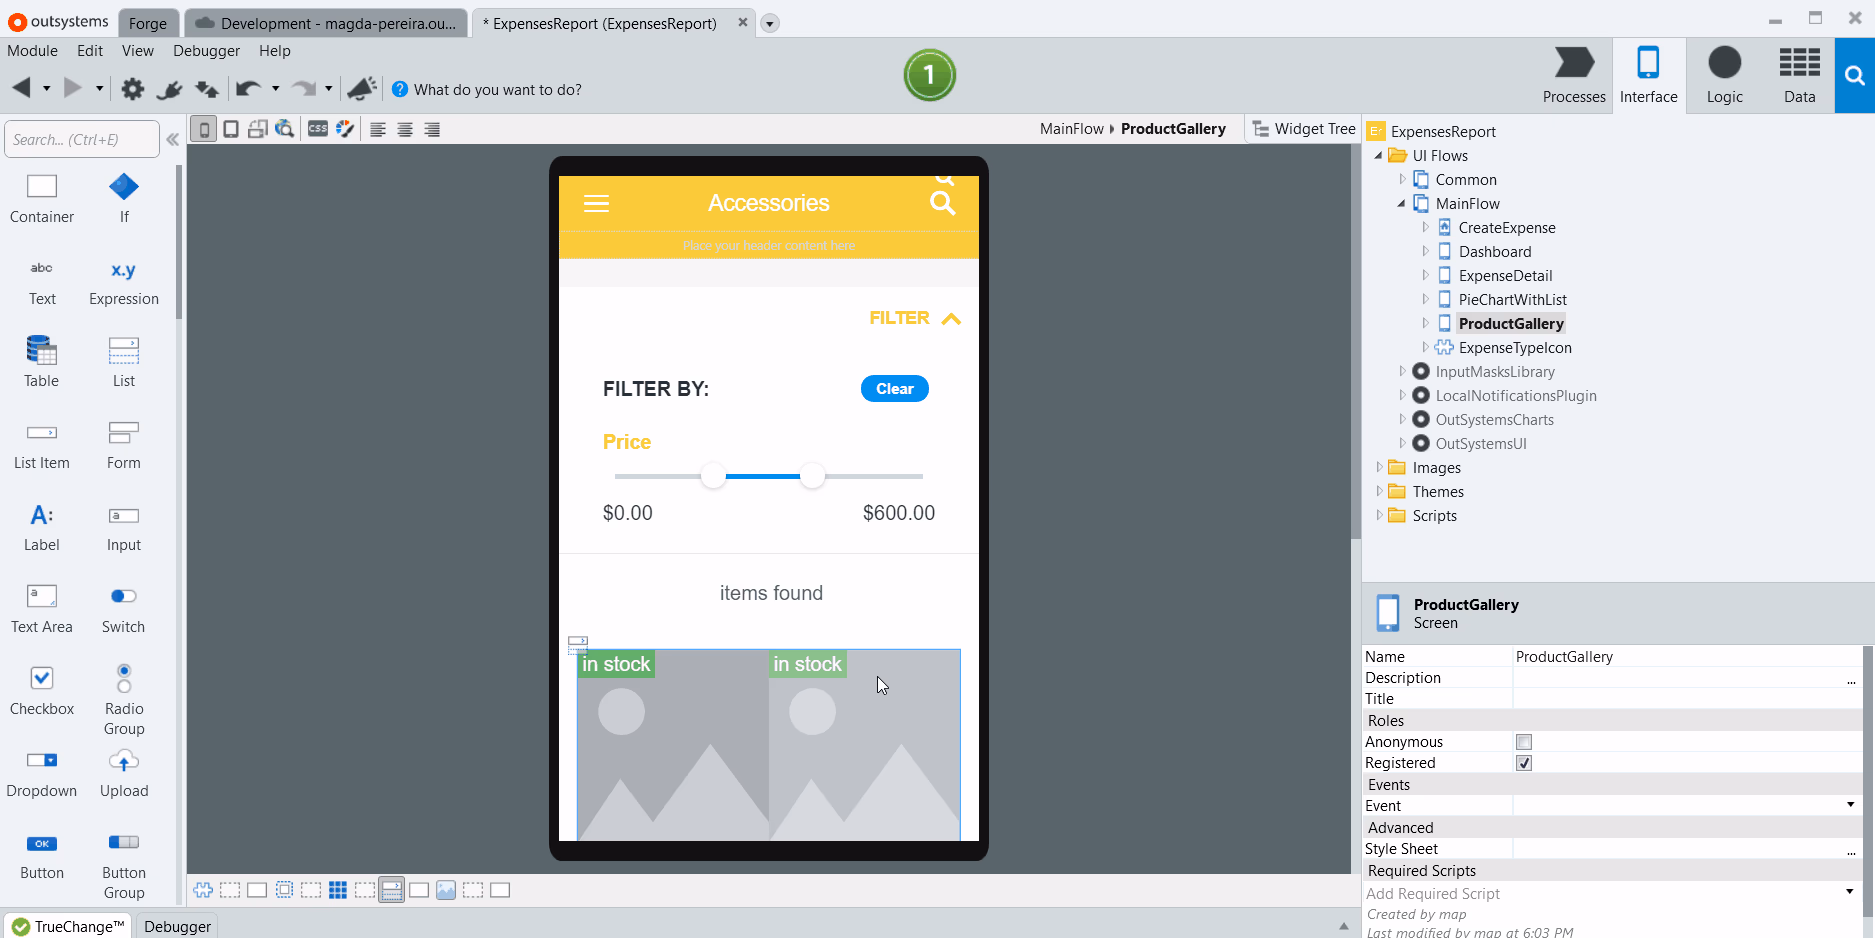
Task: Open the global search blue magnifier button
Action: click(1854, 76)
